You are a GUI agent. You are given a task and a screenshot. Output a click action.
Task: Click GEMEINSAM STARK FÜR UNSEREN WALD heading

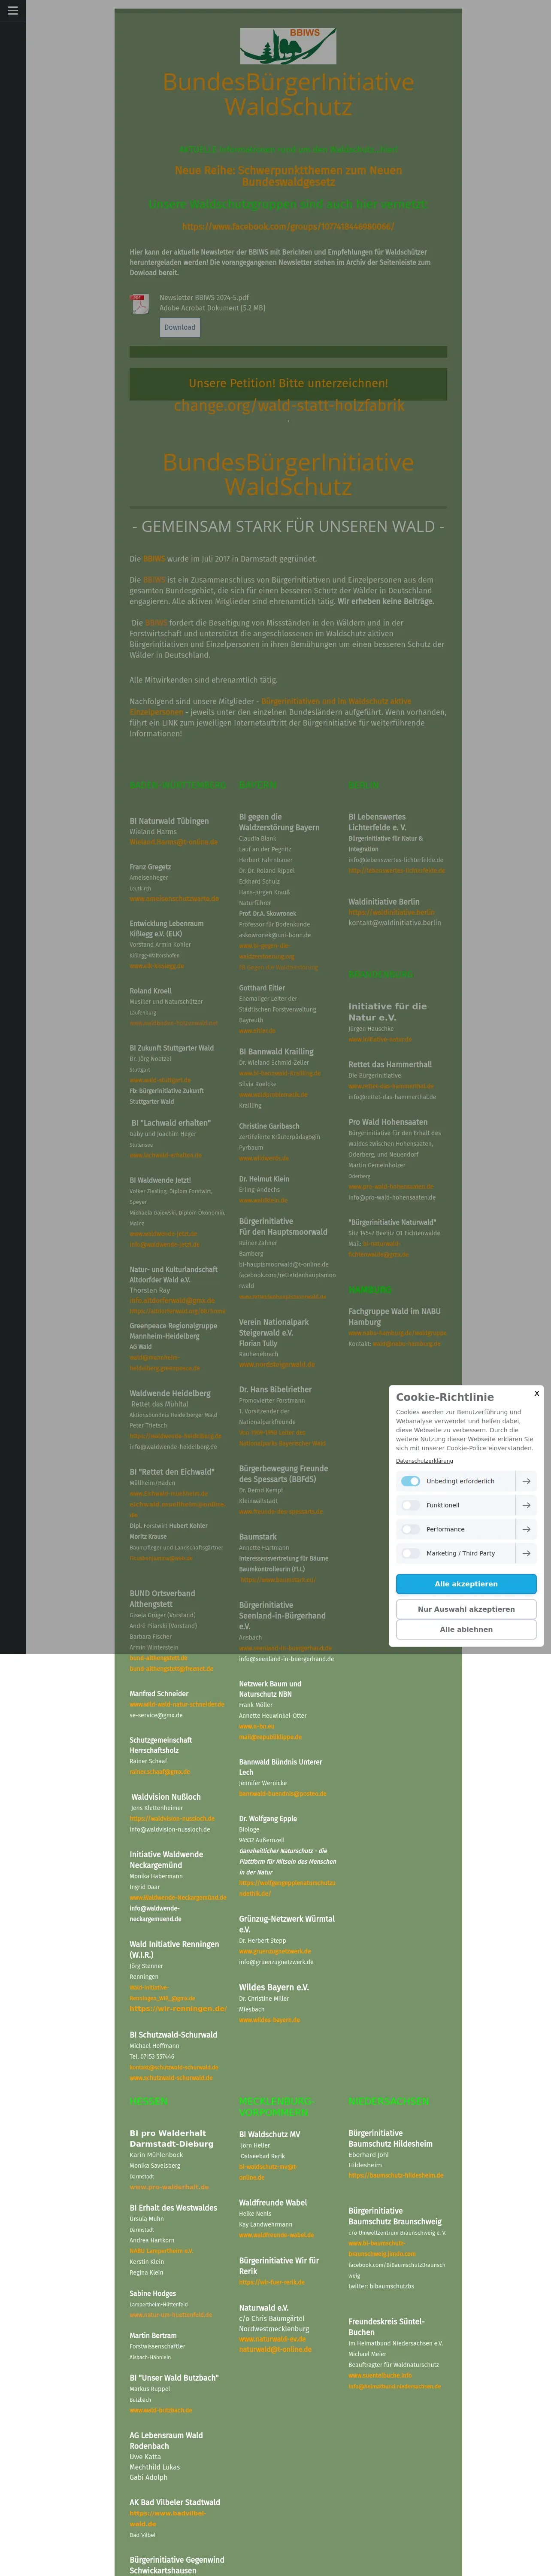point(288,526)
